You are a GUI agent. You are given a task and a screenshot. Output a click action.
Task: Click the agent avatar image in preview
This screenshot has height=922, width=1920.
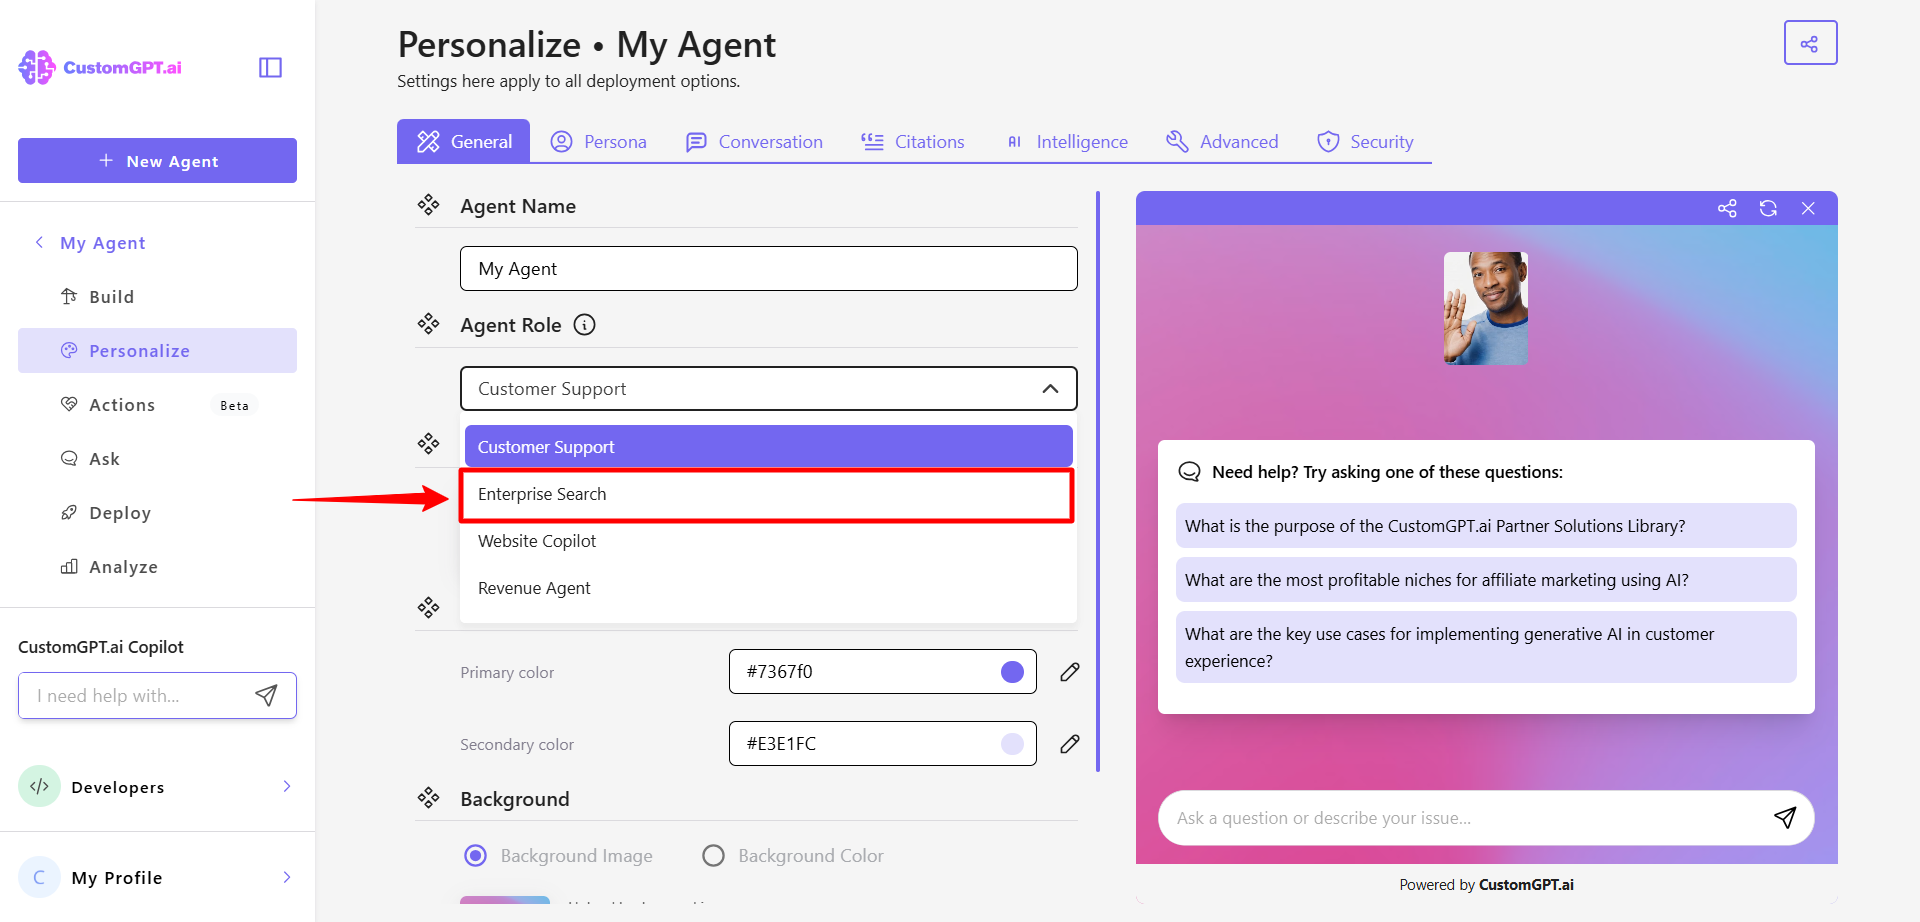coord(1486,308)
